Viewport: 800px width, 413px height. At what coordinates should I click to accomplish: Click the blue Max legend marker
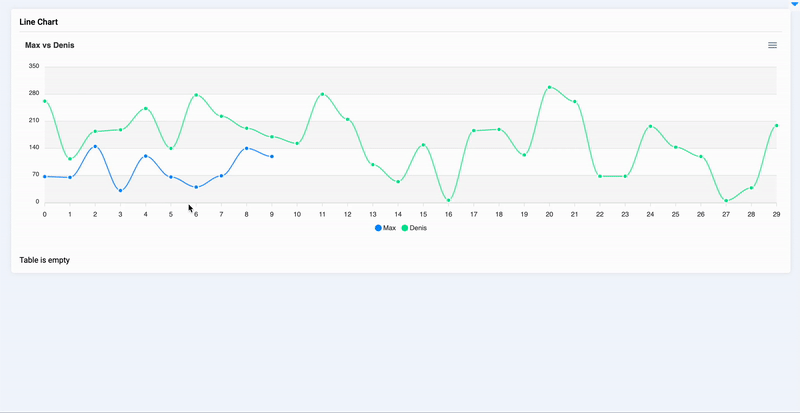coord(378,229)
